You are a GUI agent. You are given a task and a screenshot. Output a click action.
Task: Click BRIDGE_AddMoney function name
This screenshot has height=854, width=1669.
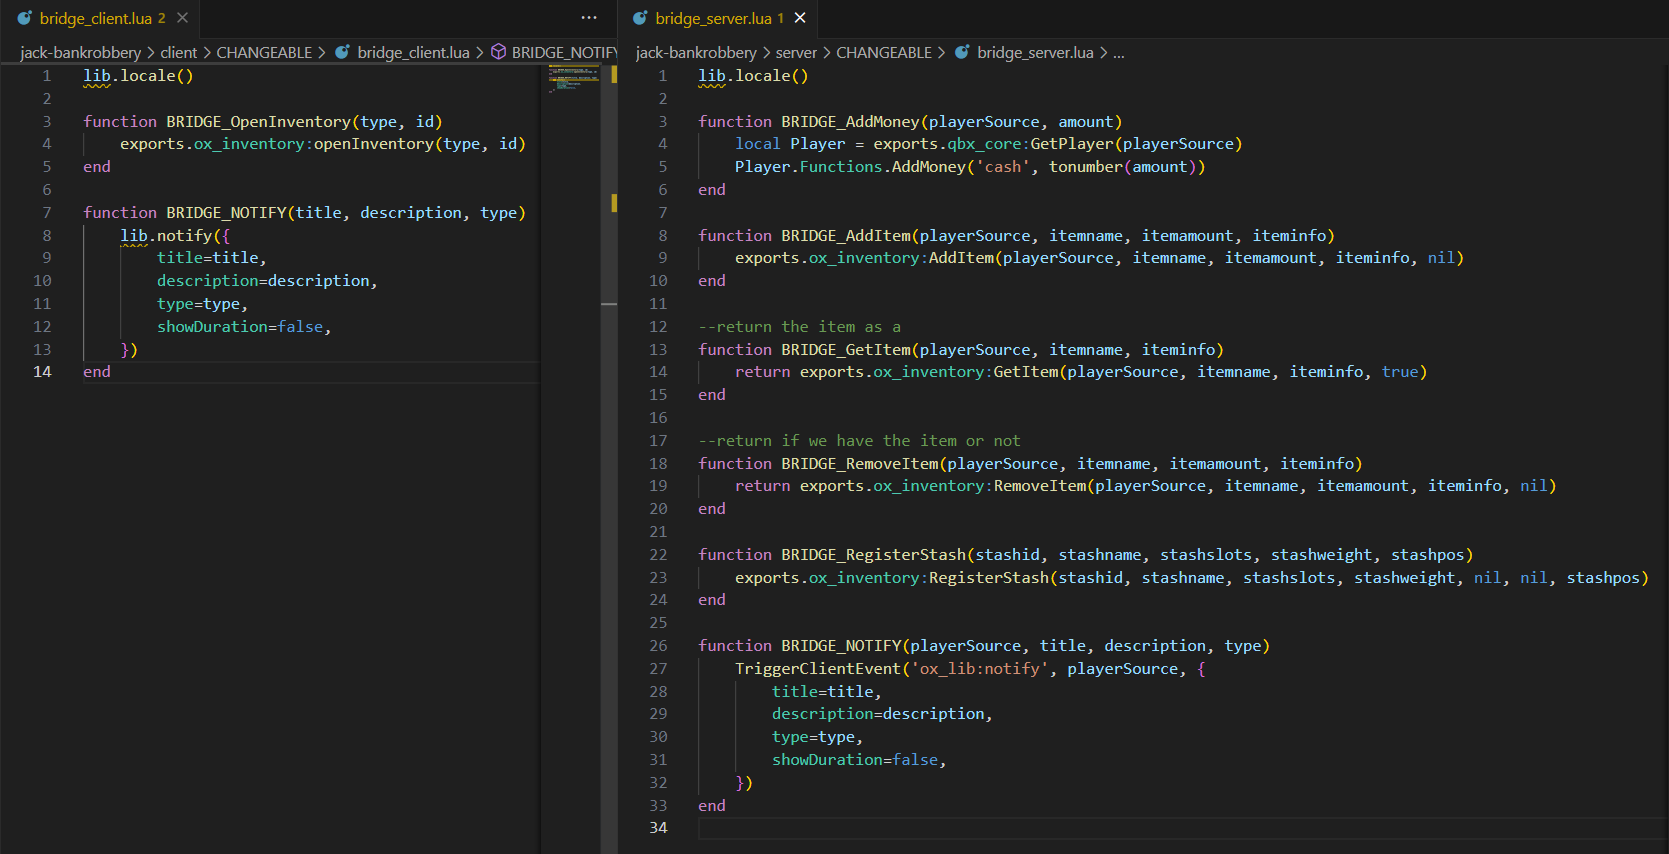point(850,121)
